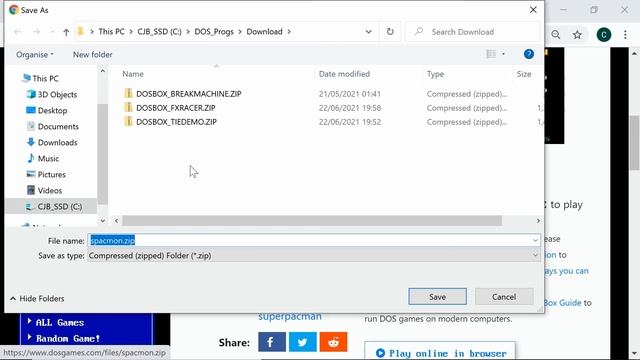This screenshot has width=640, height=360.
Task: Click DOSBOX_BREAKMACHINE.ZIP zip folder icon
Action: point(128,93)
